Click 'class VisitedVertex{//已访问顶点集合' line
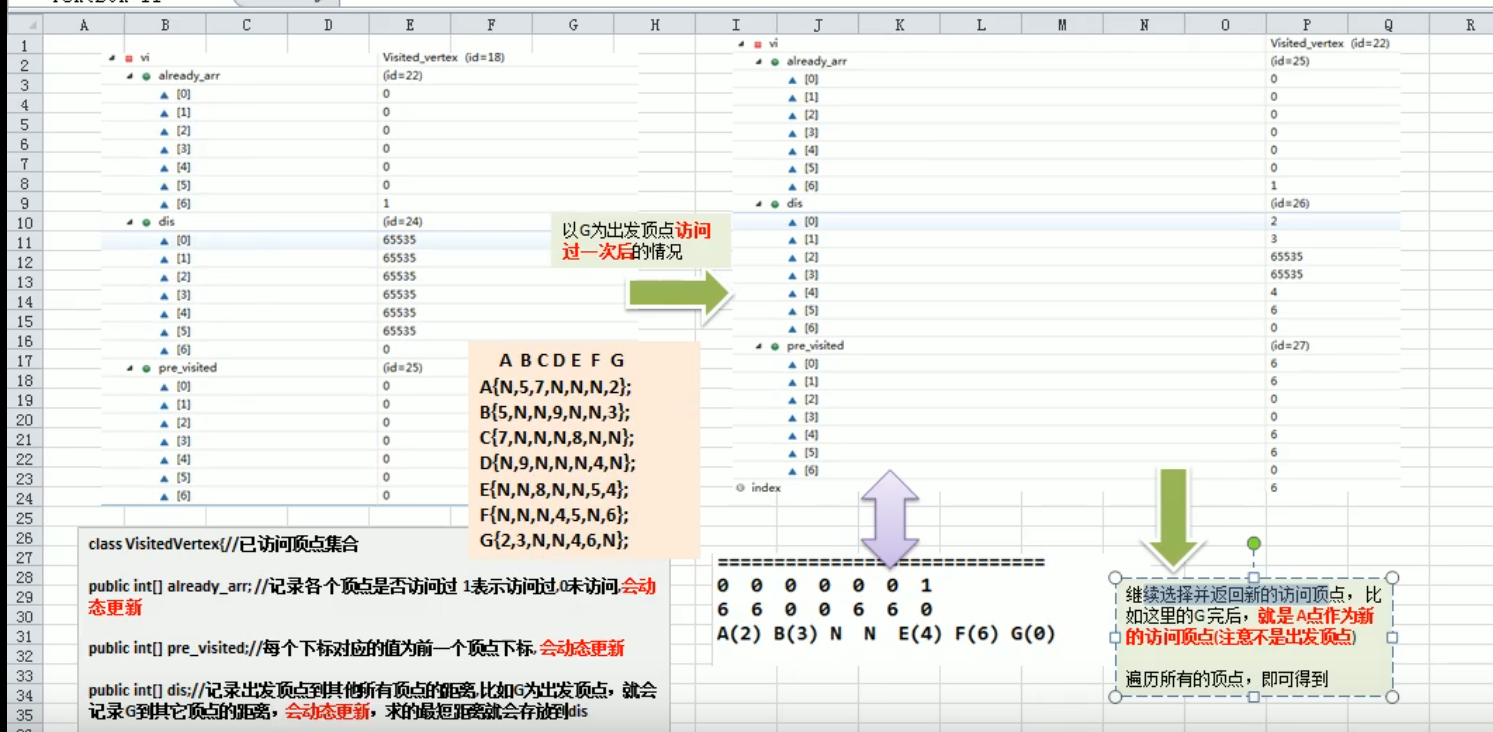The height and width of the screenshot is (732, 1493). (223, 545)
